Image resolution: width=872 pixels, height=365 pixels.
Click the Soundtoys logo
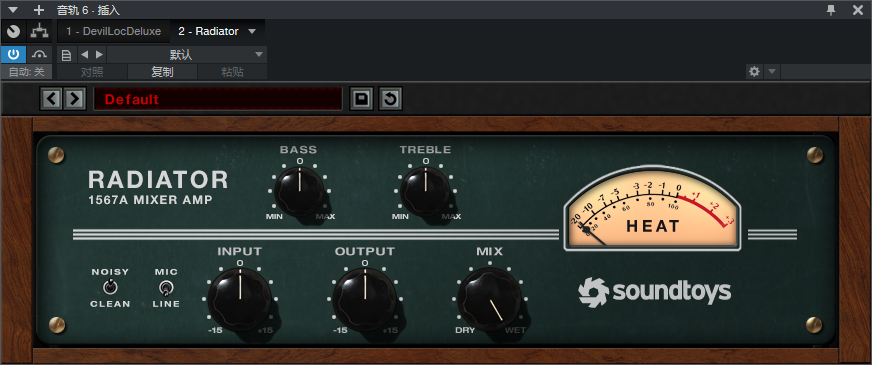(655, 292)
